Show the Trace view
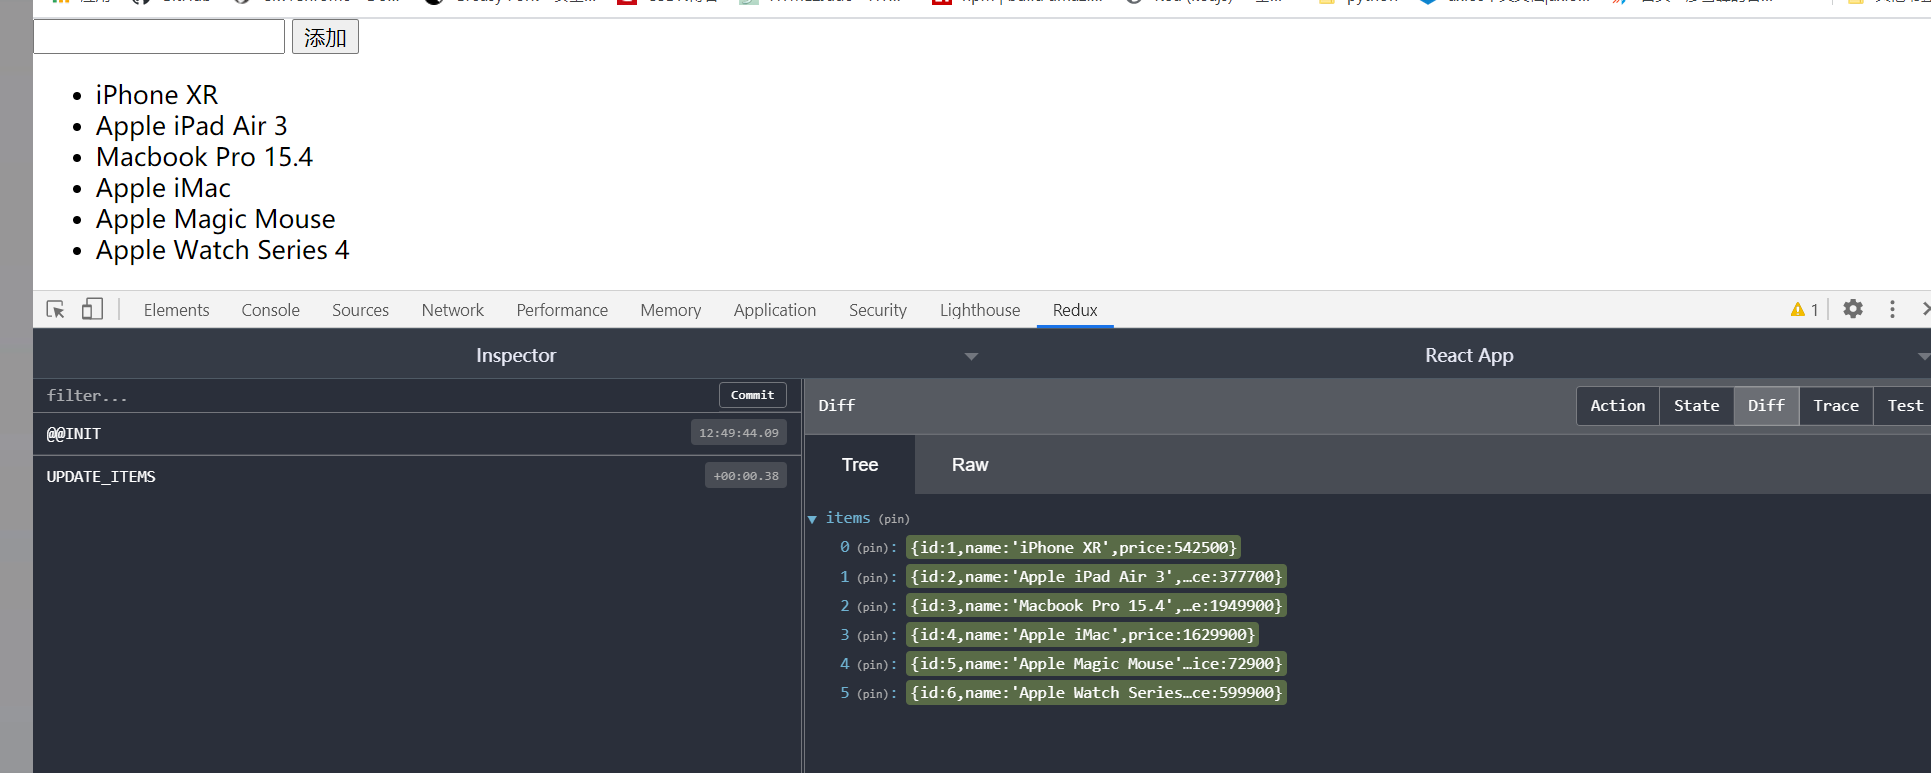Viewport: 1931px width, 773px height. pos(1836,406)
